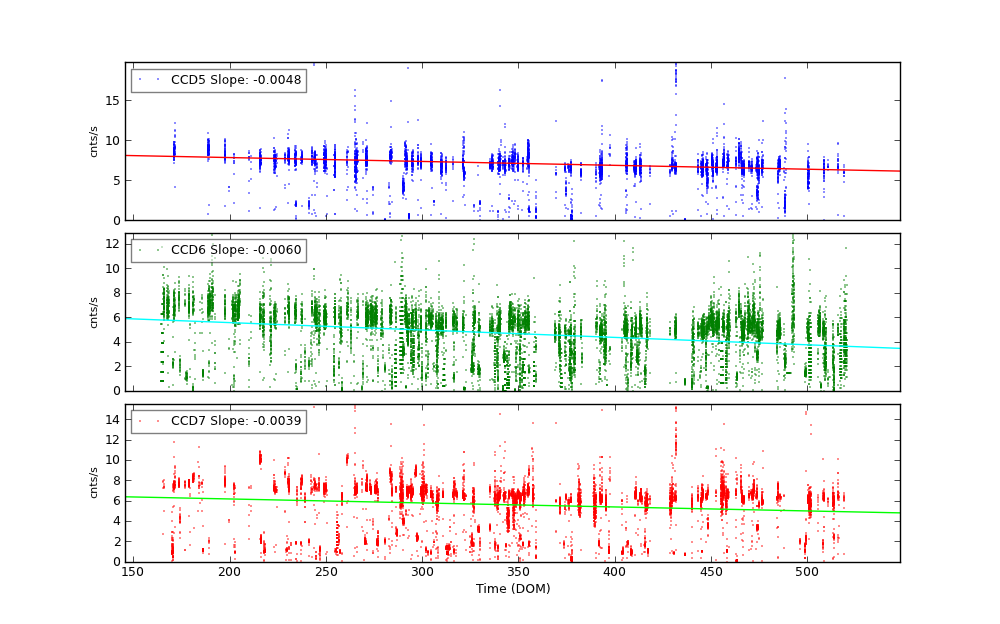Click the CCD6 Slope legend box
The image size is (1000, 624).
(x=218, y=250)
